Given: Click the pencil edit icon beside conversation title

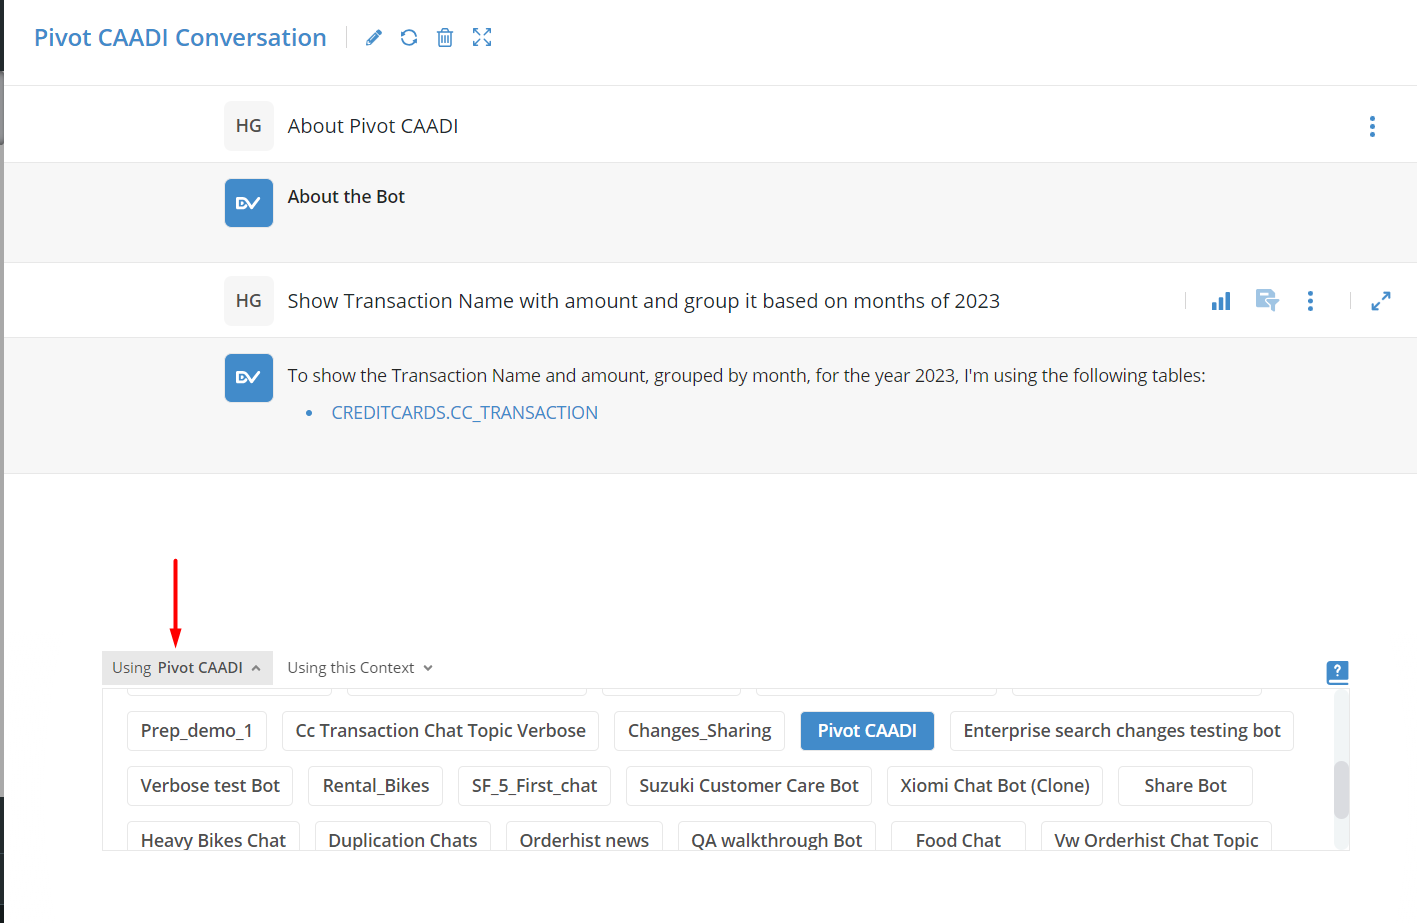Looking at the screenshot, I should pyautogui.click(x=374, y=38).
